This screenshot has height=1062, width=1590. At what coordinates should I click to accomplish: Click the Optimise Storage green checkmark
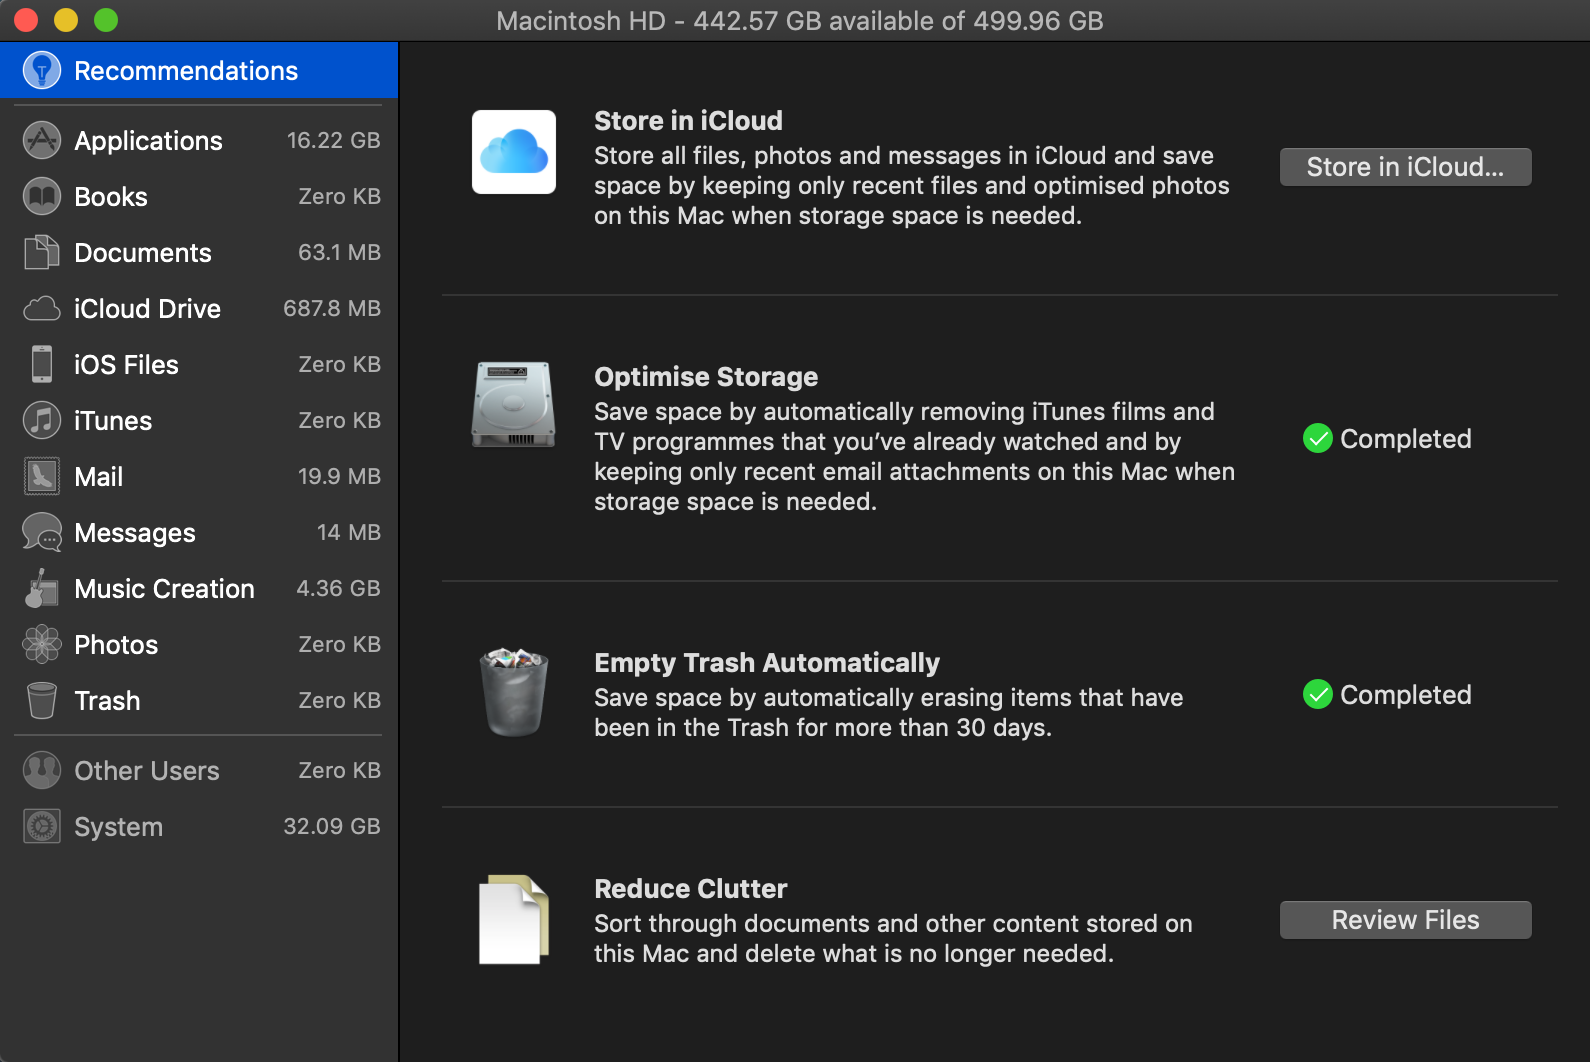click(1318, 438)
